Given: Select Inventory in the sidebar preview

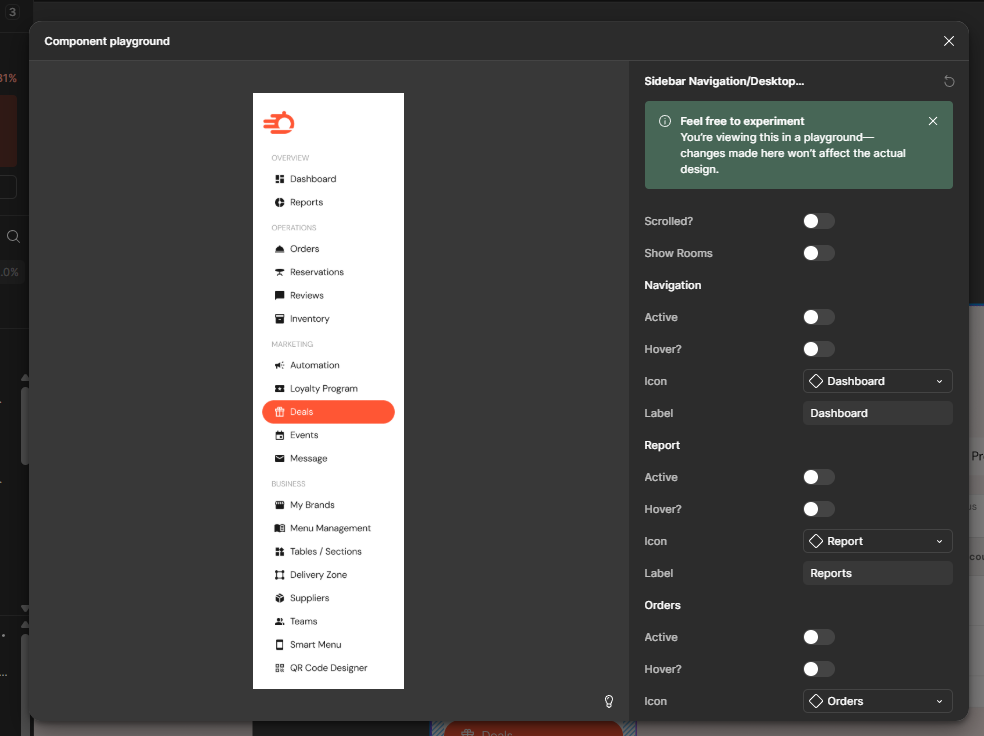Looking at the screenshot, I should [x=328, y=319].
